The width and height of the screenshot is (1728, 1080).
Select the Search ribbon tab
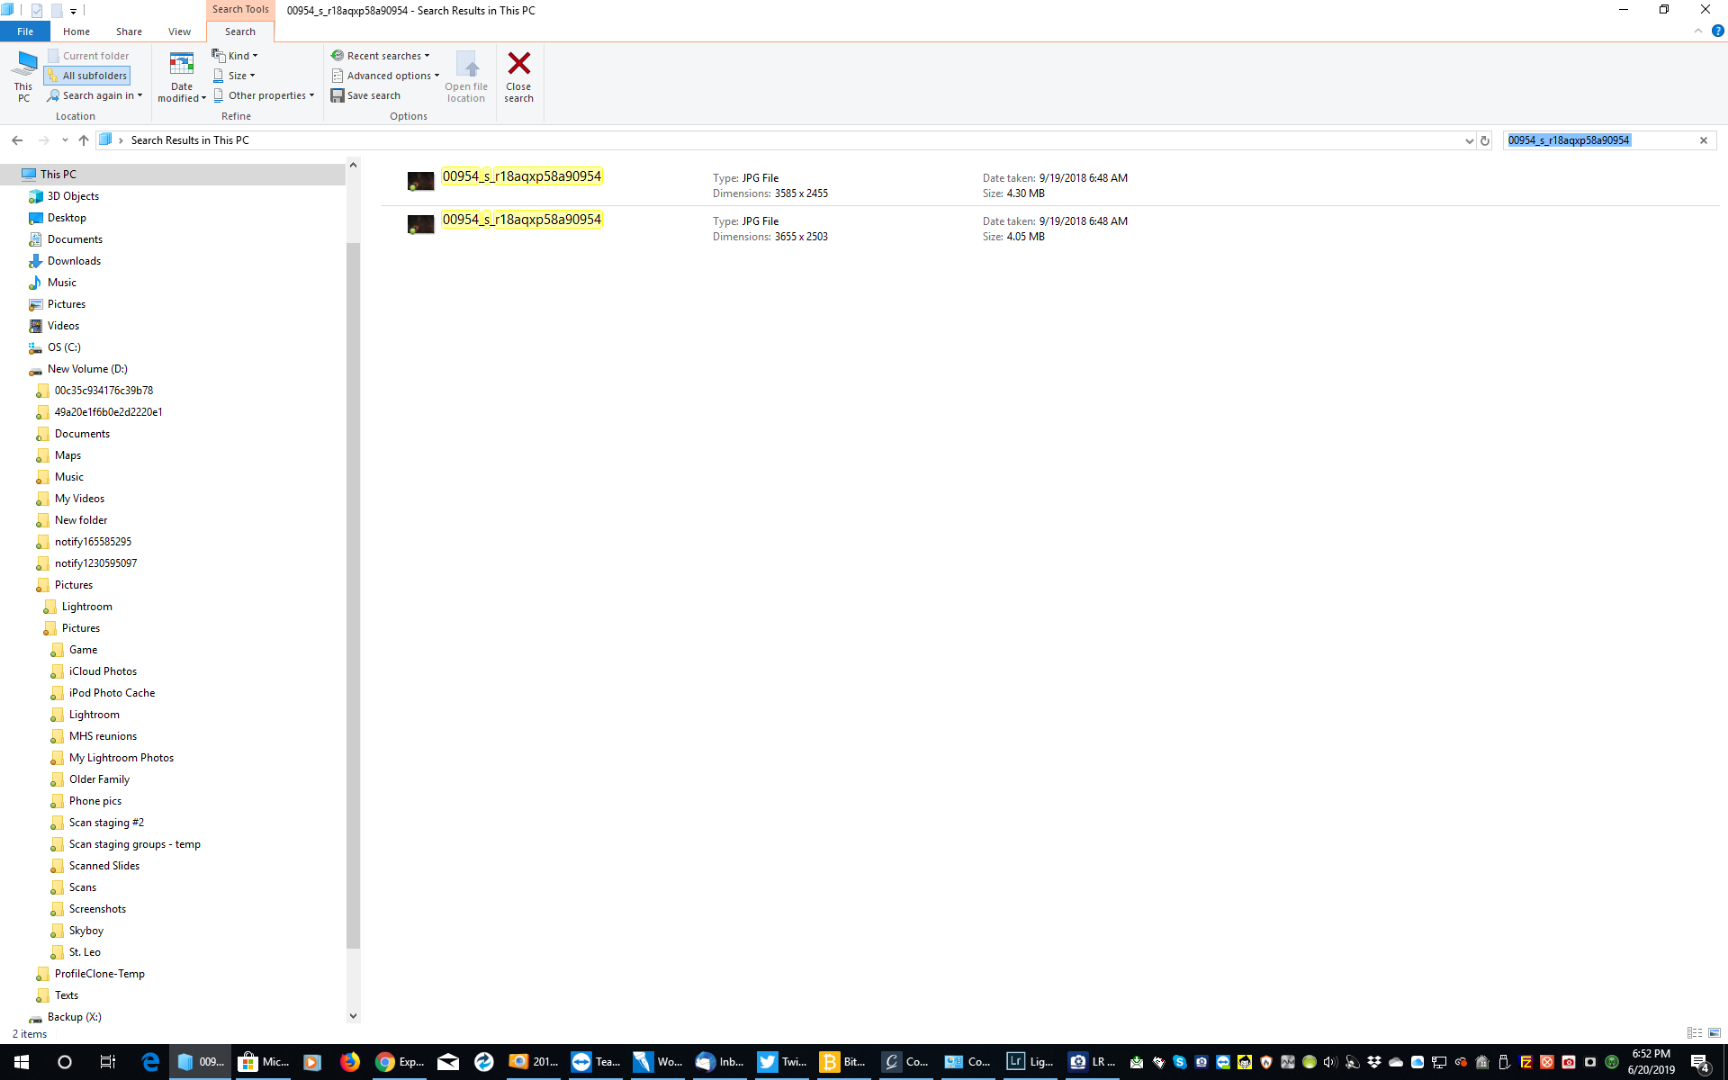[x=240, y=32]
